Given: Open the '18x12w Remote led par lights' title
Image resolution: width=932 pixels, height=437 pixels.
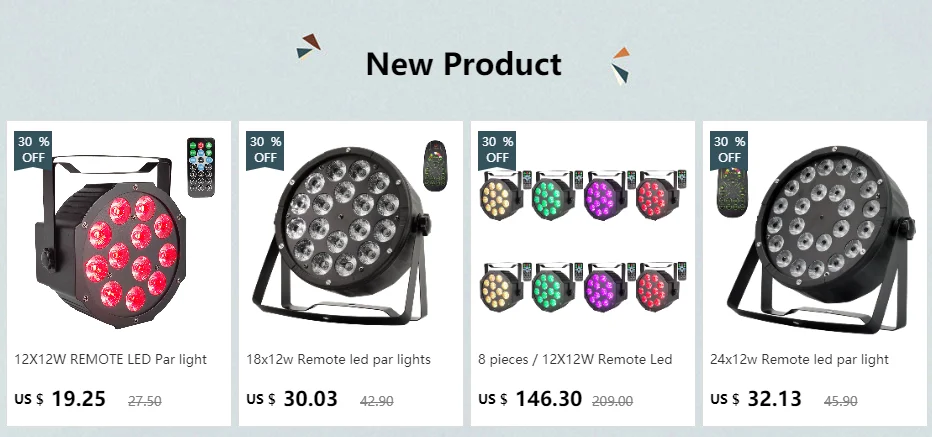Looking at the screenshot, I should pos(338,359).
